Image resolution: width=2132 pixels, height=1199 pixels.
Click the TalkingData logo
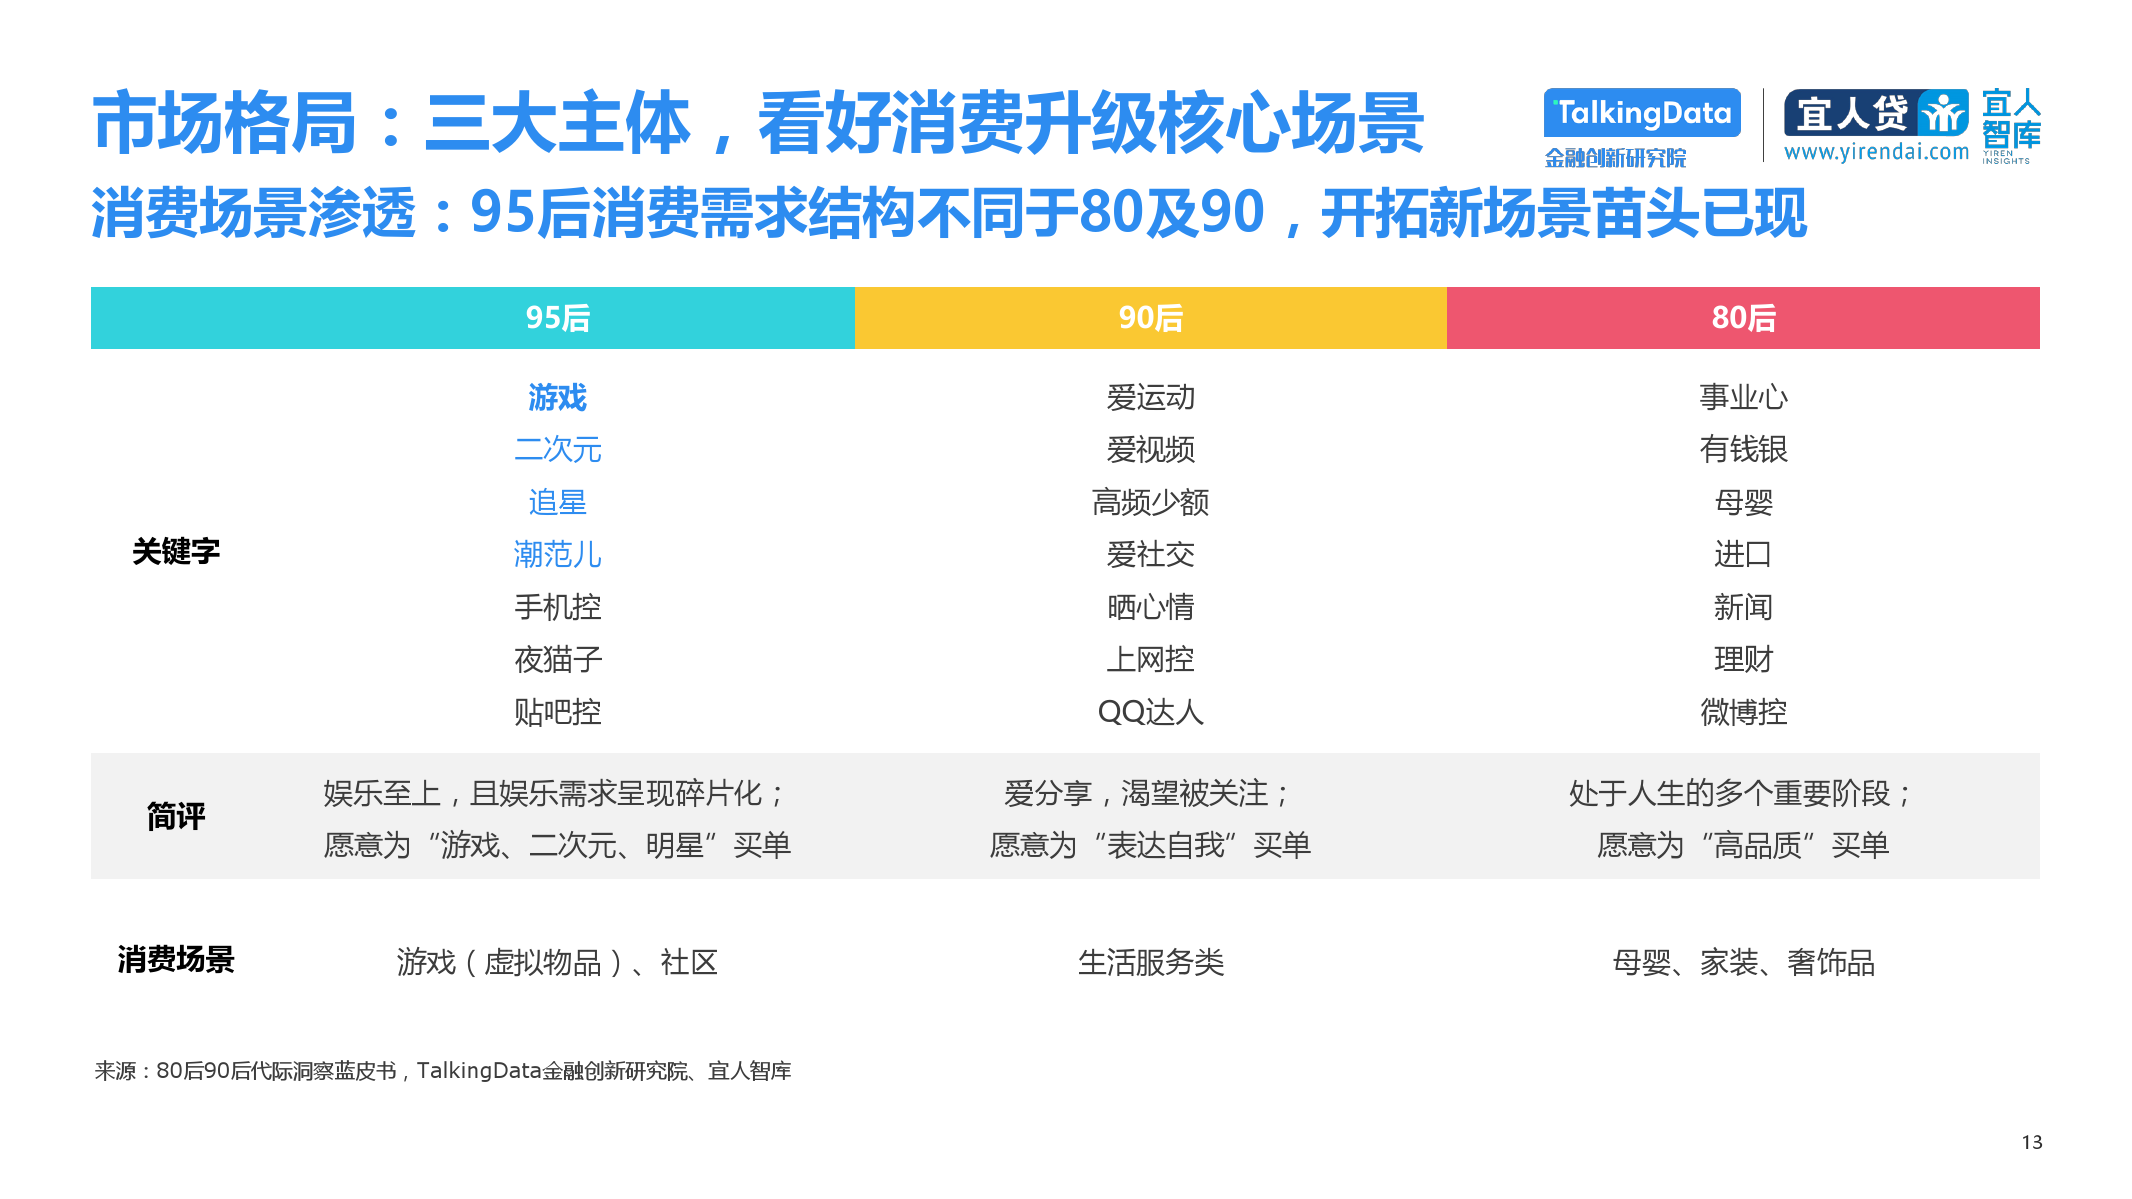1641,113
